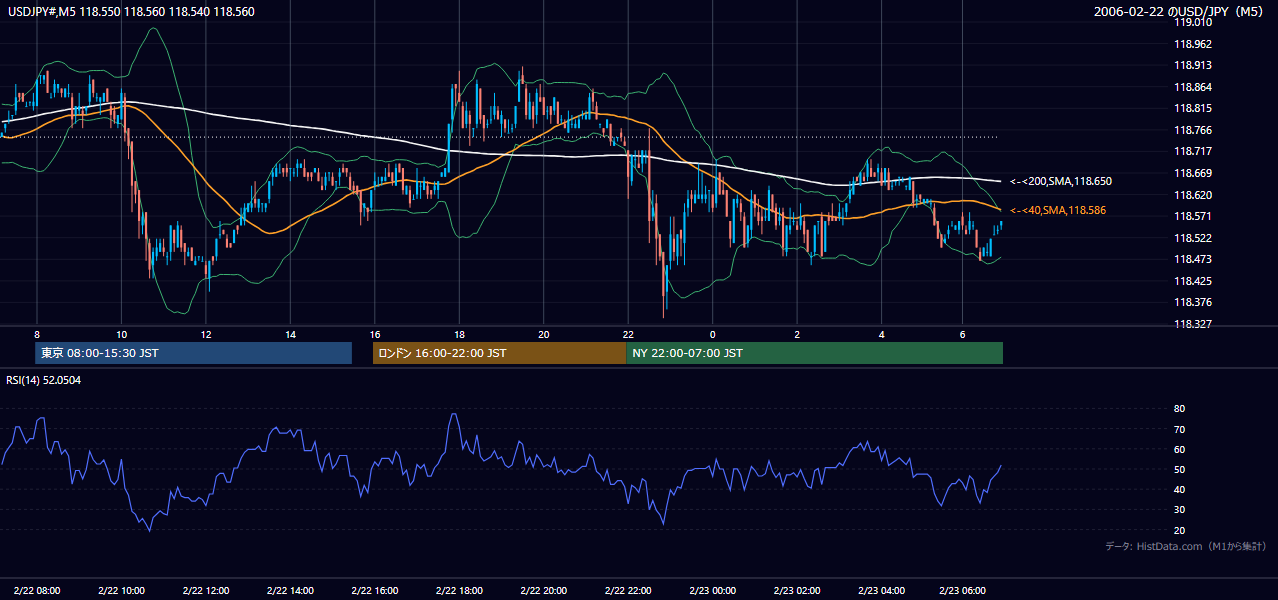Click price level 118.522 on axis

[1192, 238]
